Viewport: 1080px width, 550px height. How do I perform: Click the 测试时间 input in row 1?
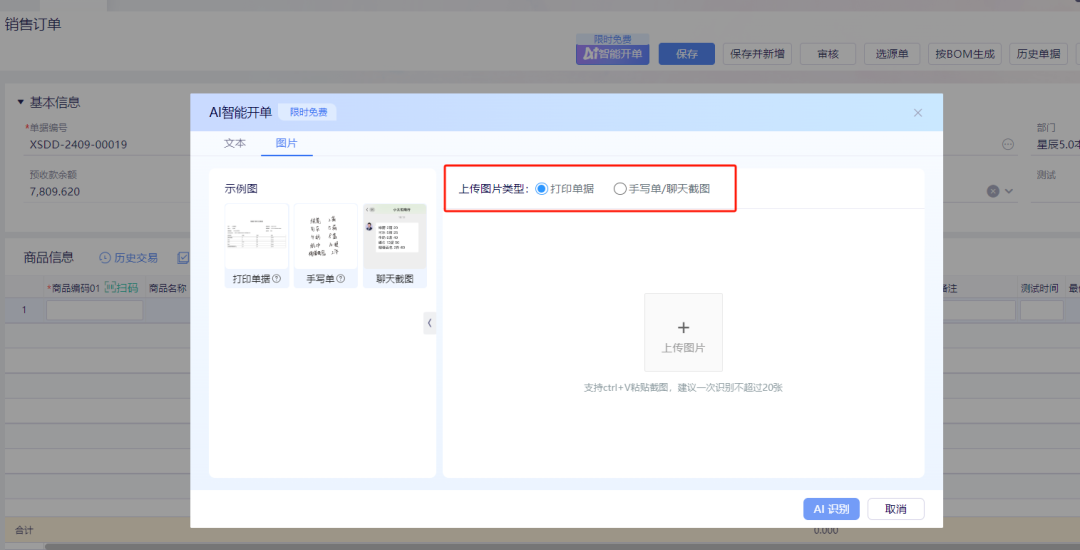tap(1041, 310)
